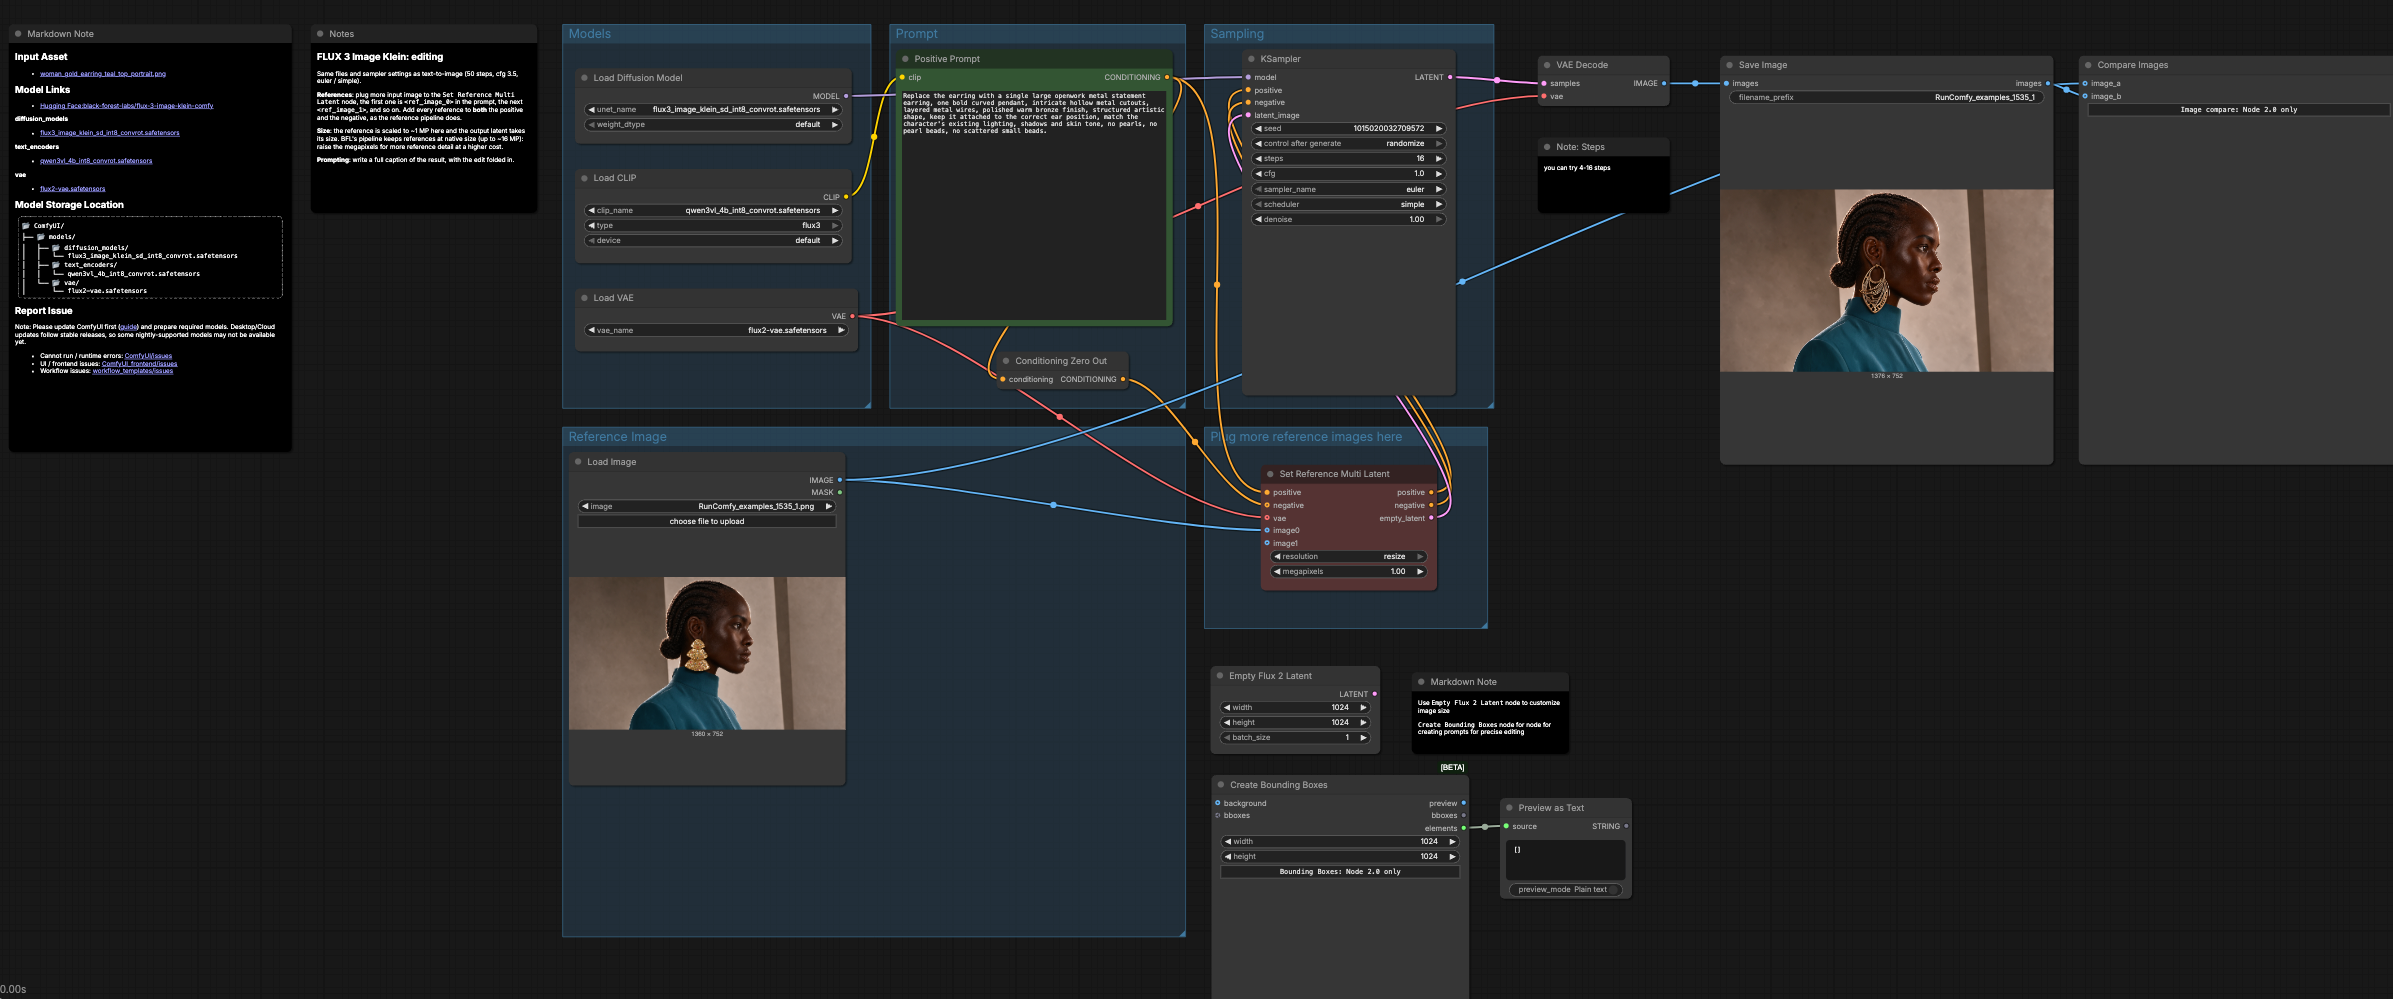Open woman_gold_earring_teal_top_portrait.png link
Screen dimensions: 2393x999
(103, 74)
